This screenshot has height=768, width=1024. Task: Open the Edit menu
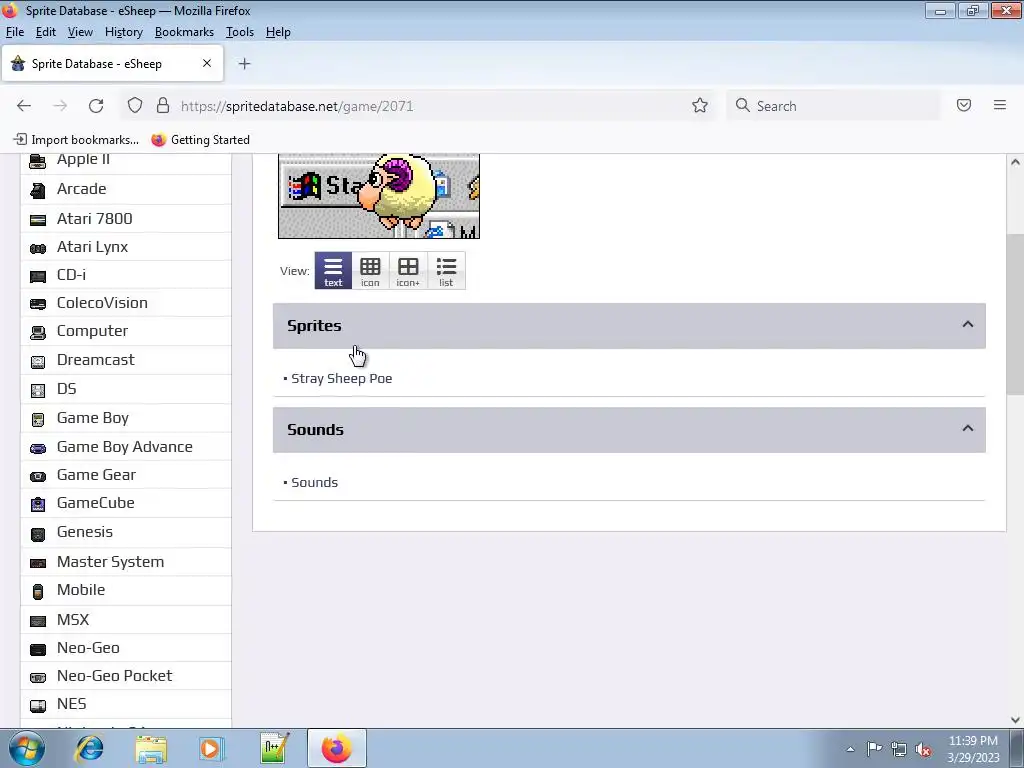(x=45, y=32)
